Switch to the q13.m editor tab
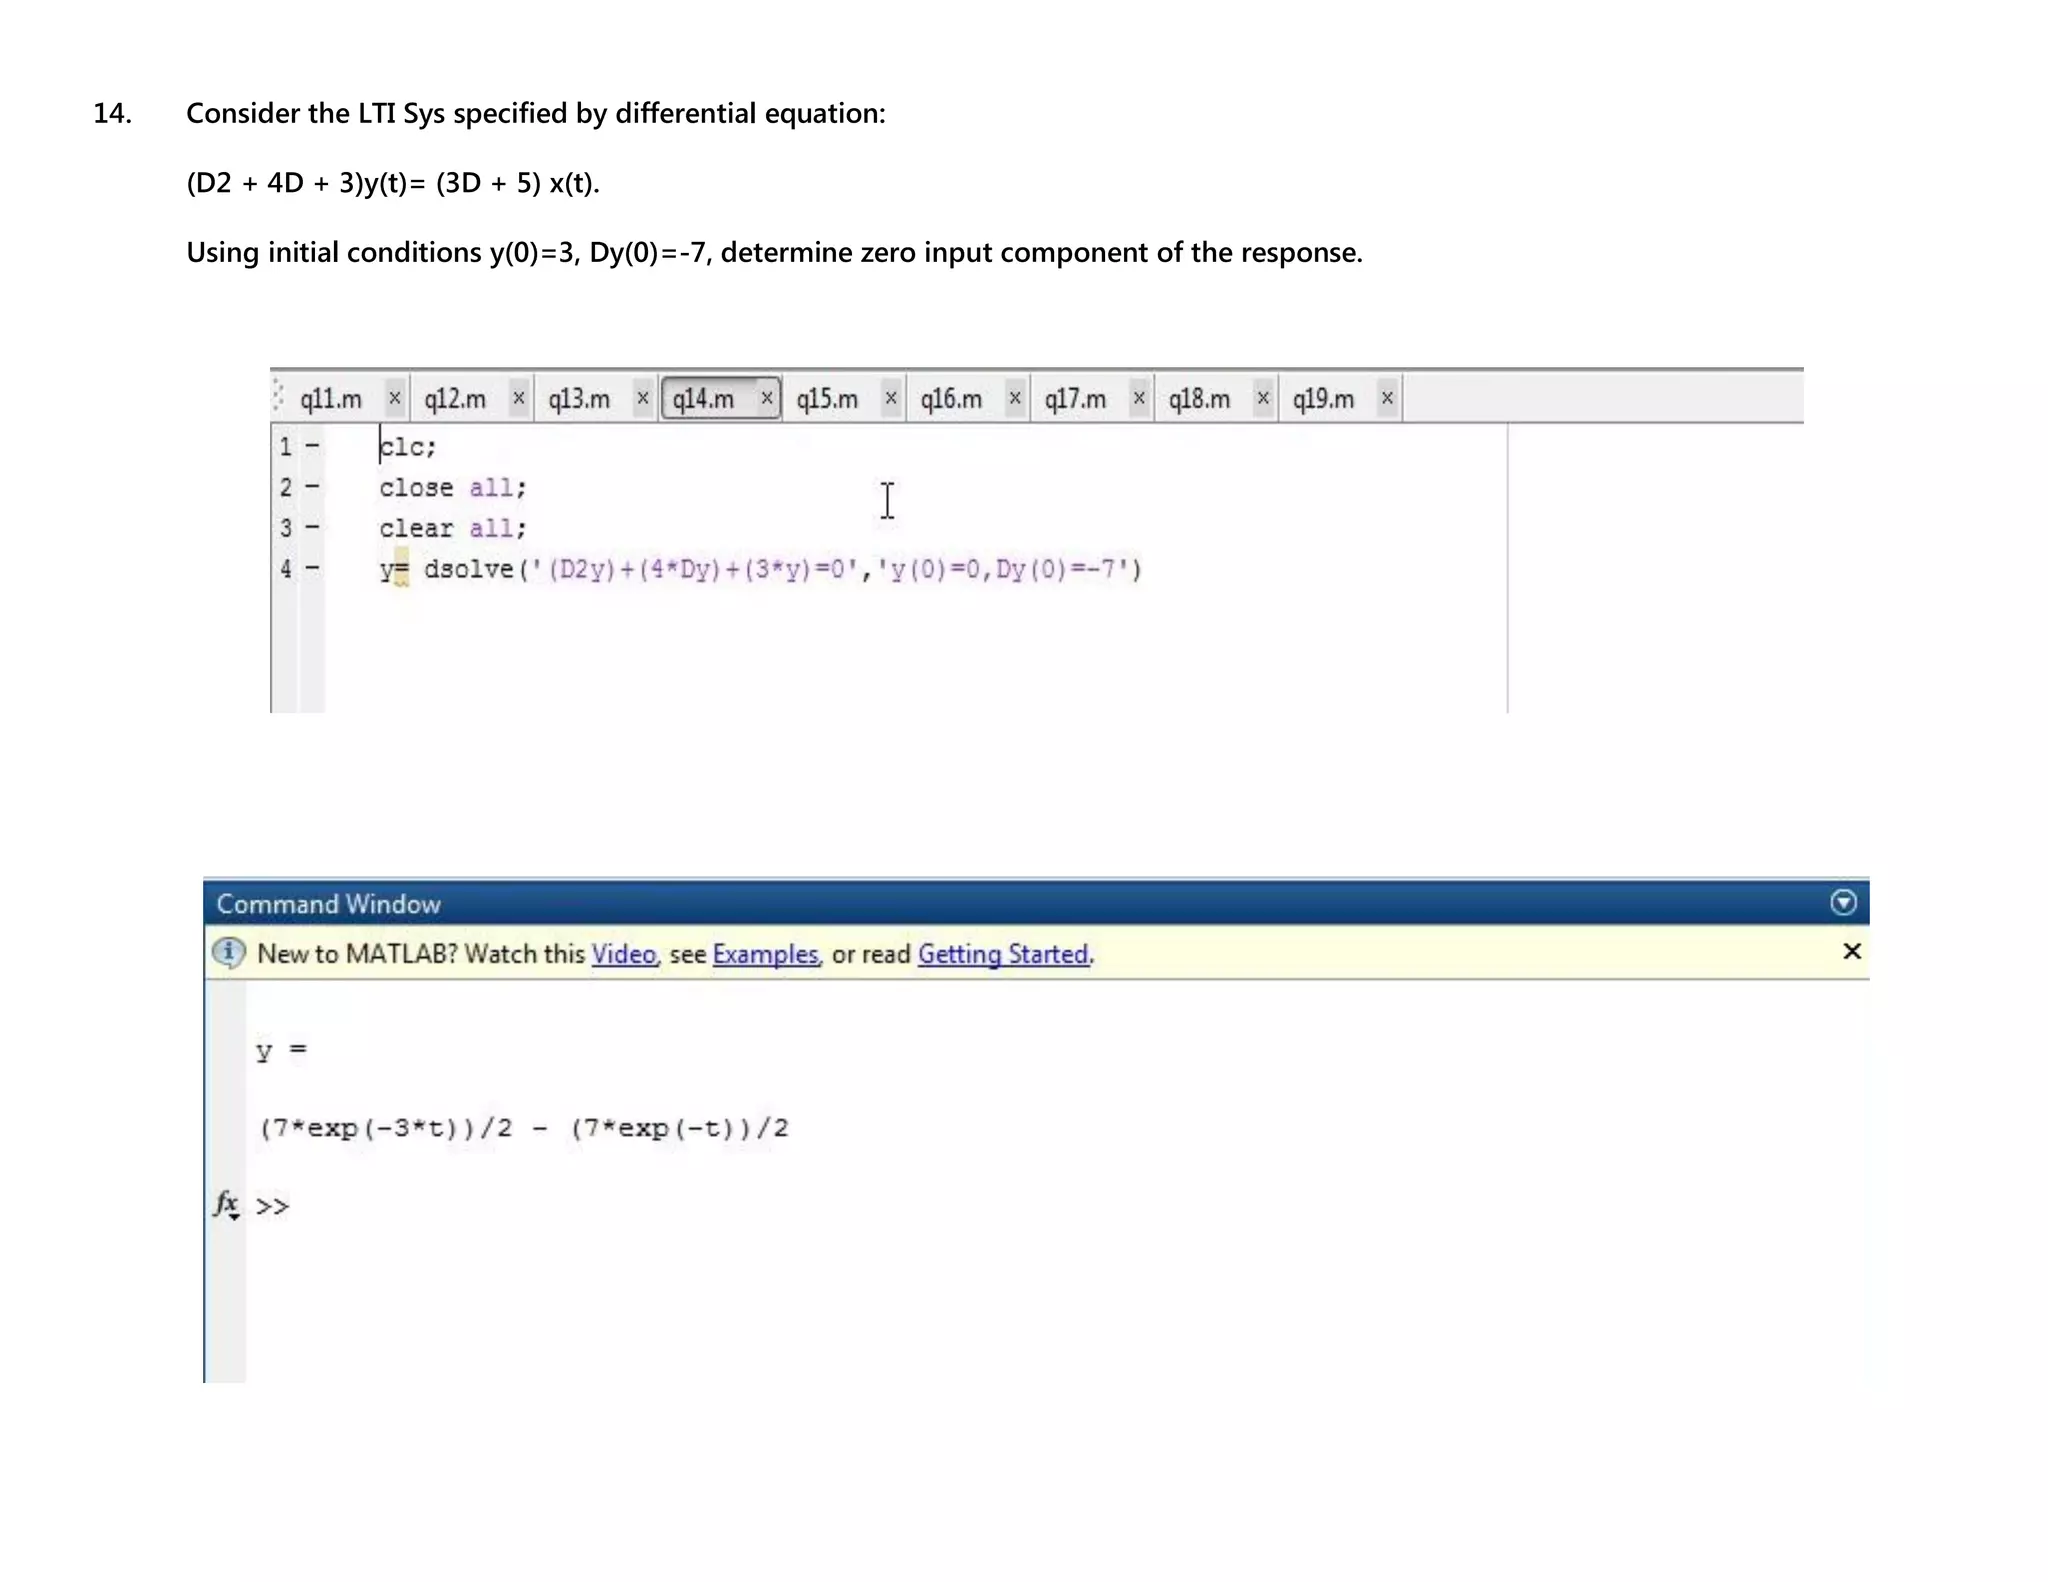Image resolution: width=2048 pixels, height=1582 pixels. tap(579, 399)
